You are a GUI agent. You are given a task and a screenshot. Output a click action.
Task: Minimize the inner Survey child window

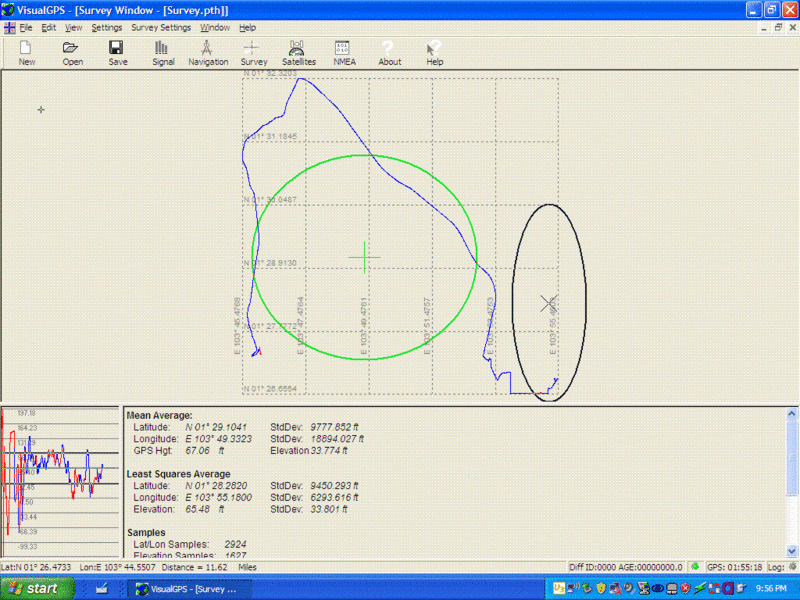pos(764,28)
